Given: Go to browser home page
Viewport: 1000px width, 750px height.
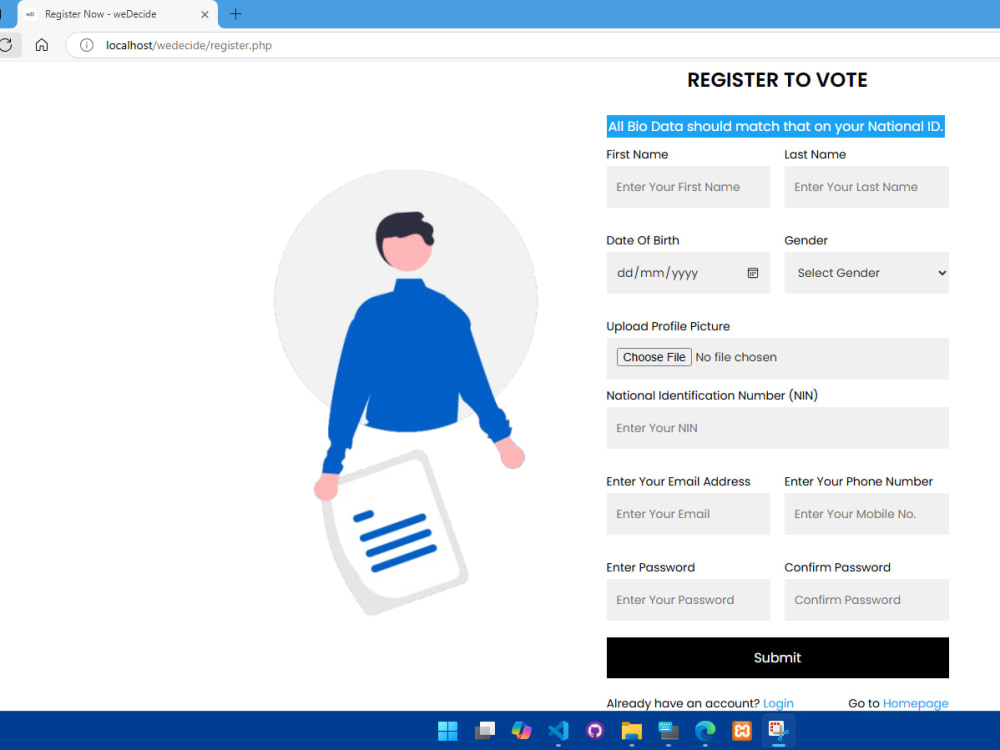Looking at the screenshot, I should (41, 45).
